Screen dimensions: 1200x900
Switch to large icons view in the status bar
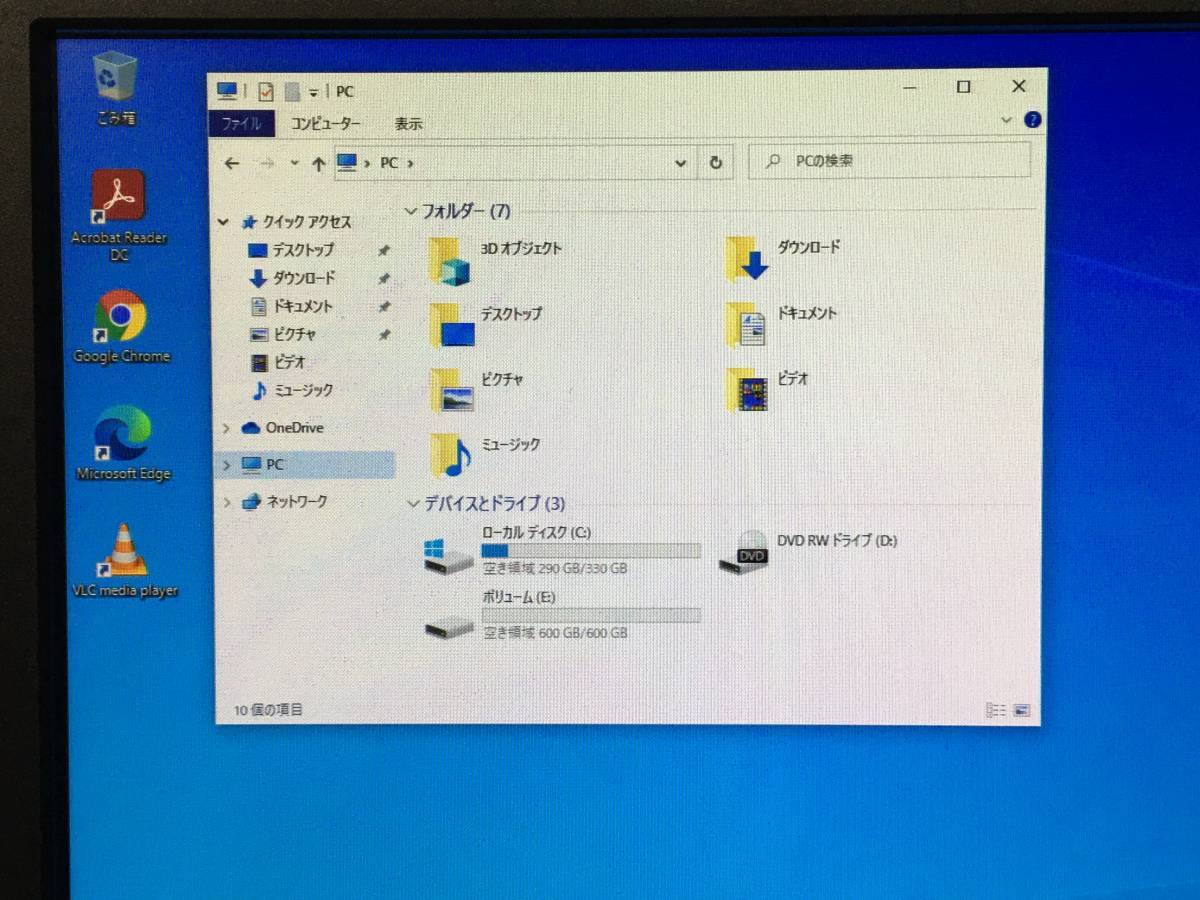point(1021,710)
